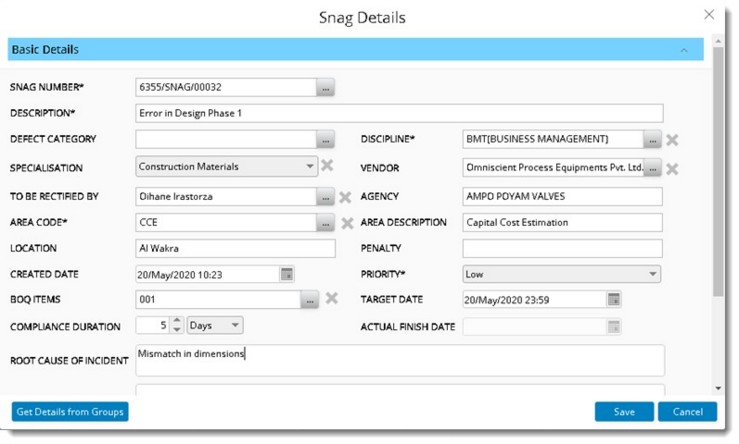Open the Target Date calendar picker
739x444 pixels.
[614, 299]
